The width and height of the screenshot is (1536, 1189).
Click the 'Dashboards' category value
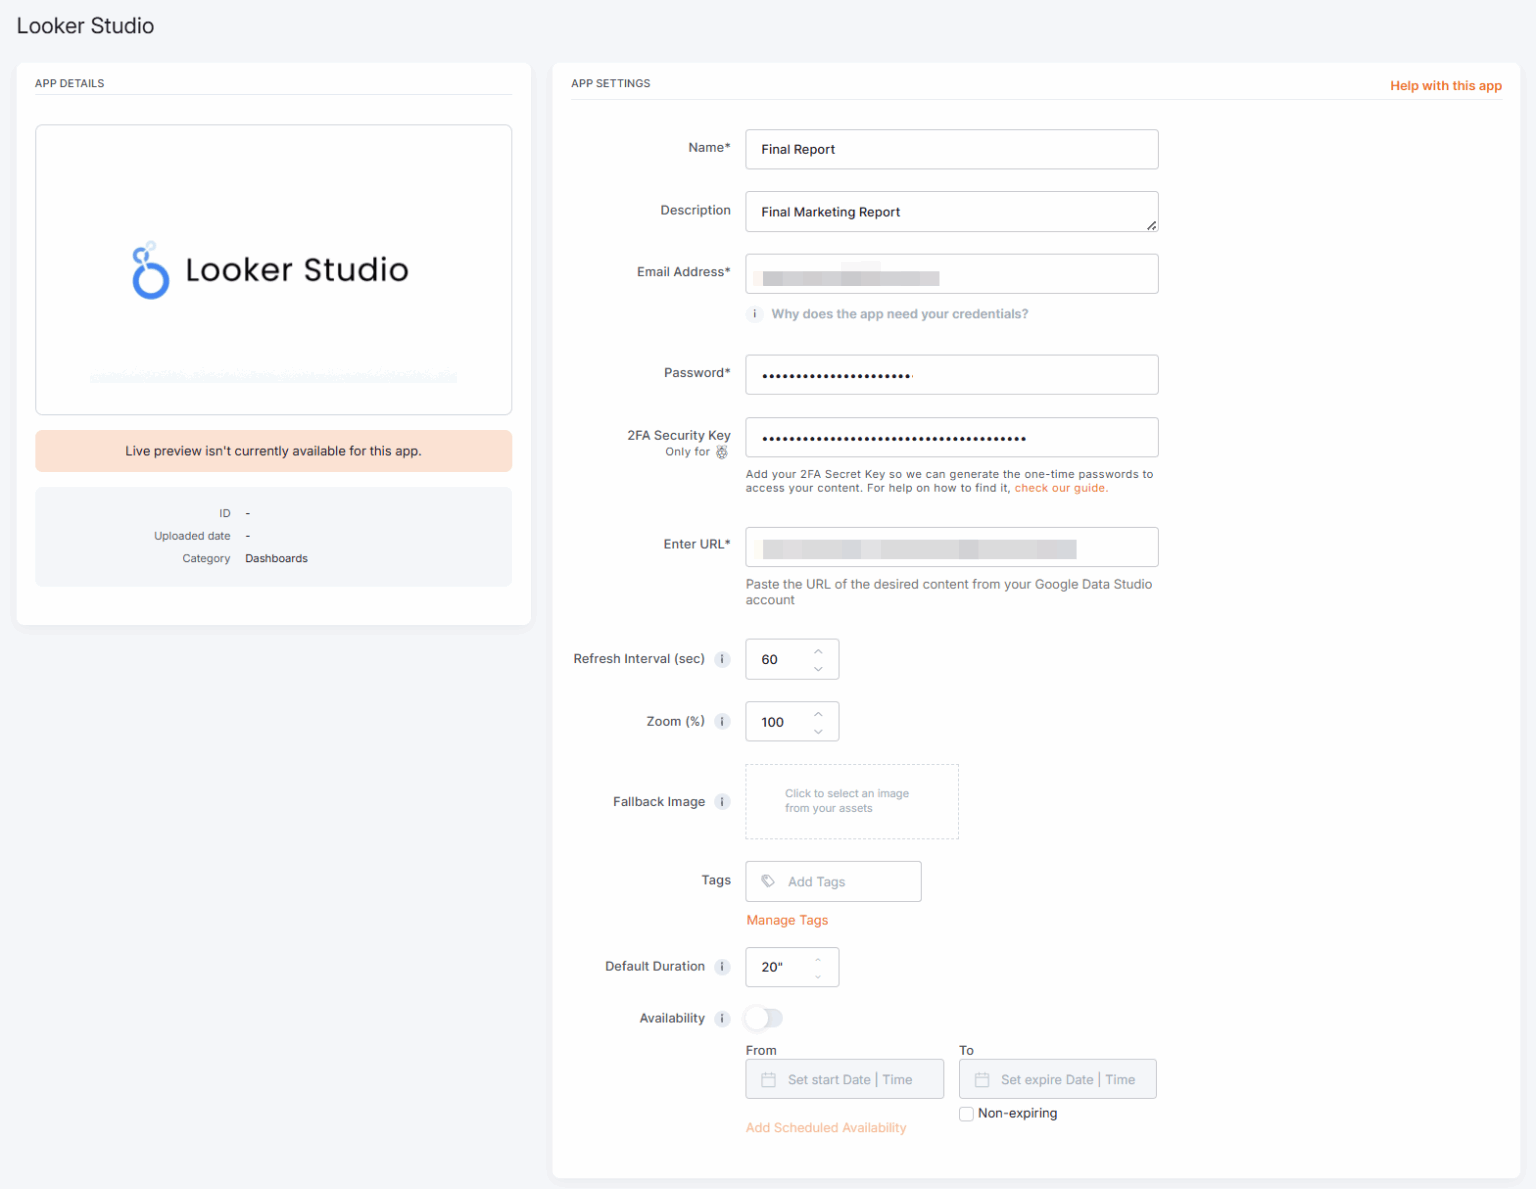(x=276, y=559)
